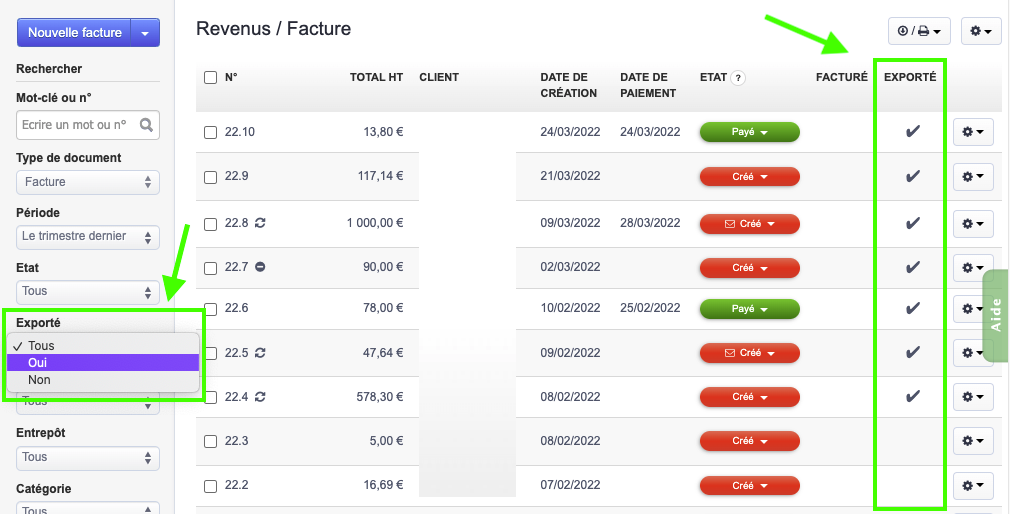
Task: Click exported checkmark of invoice 22.10
Action: pos(912,131)
